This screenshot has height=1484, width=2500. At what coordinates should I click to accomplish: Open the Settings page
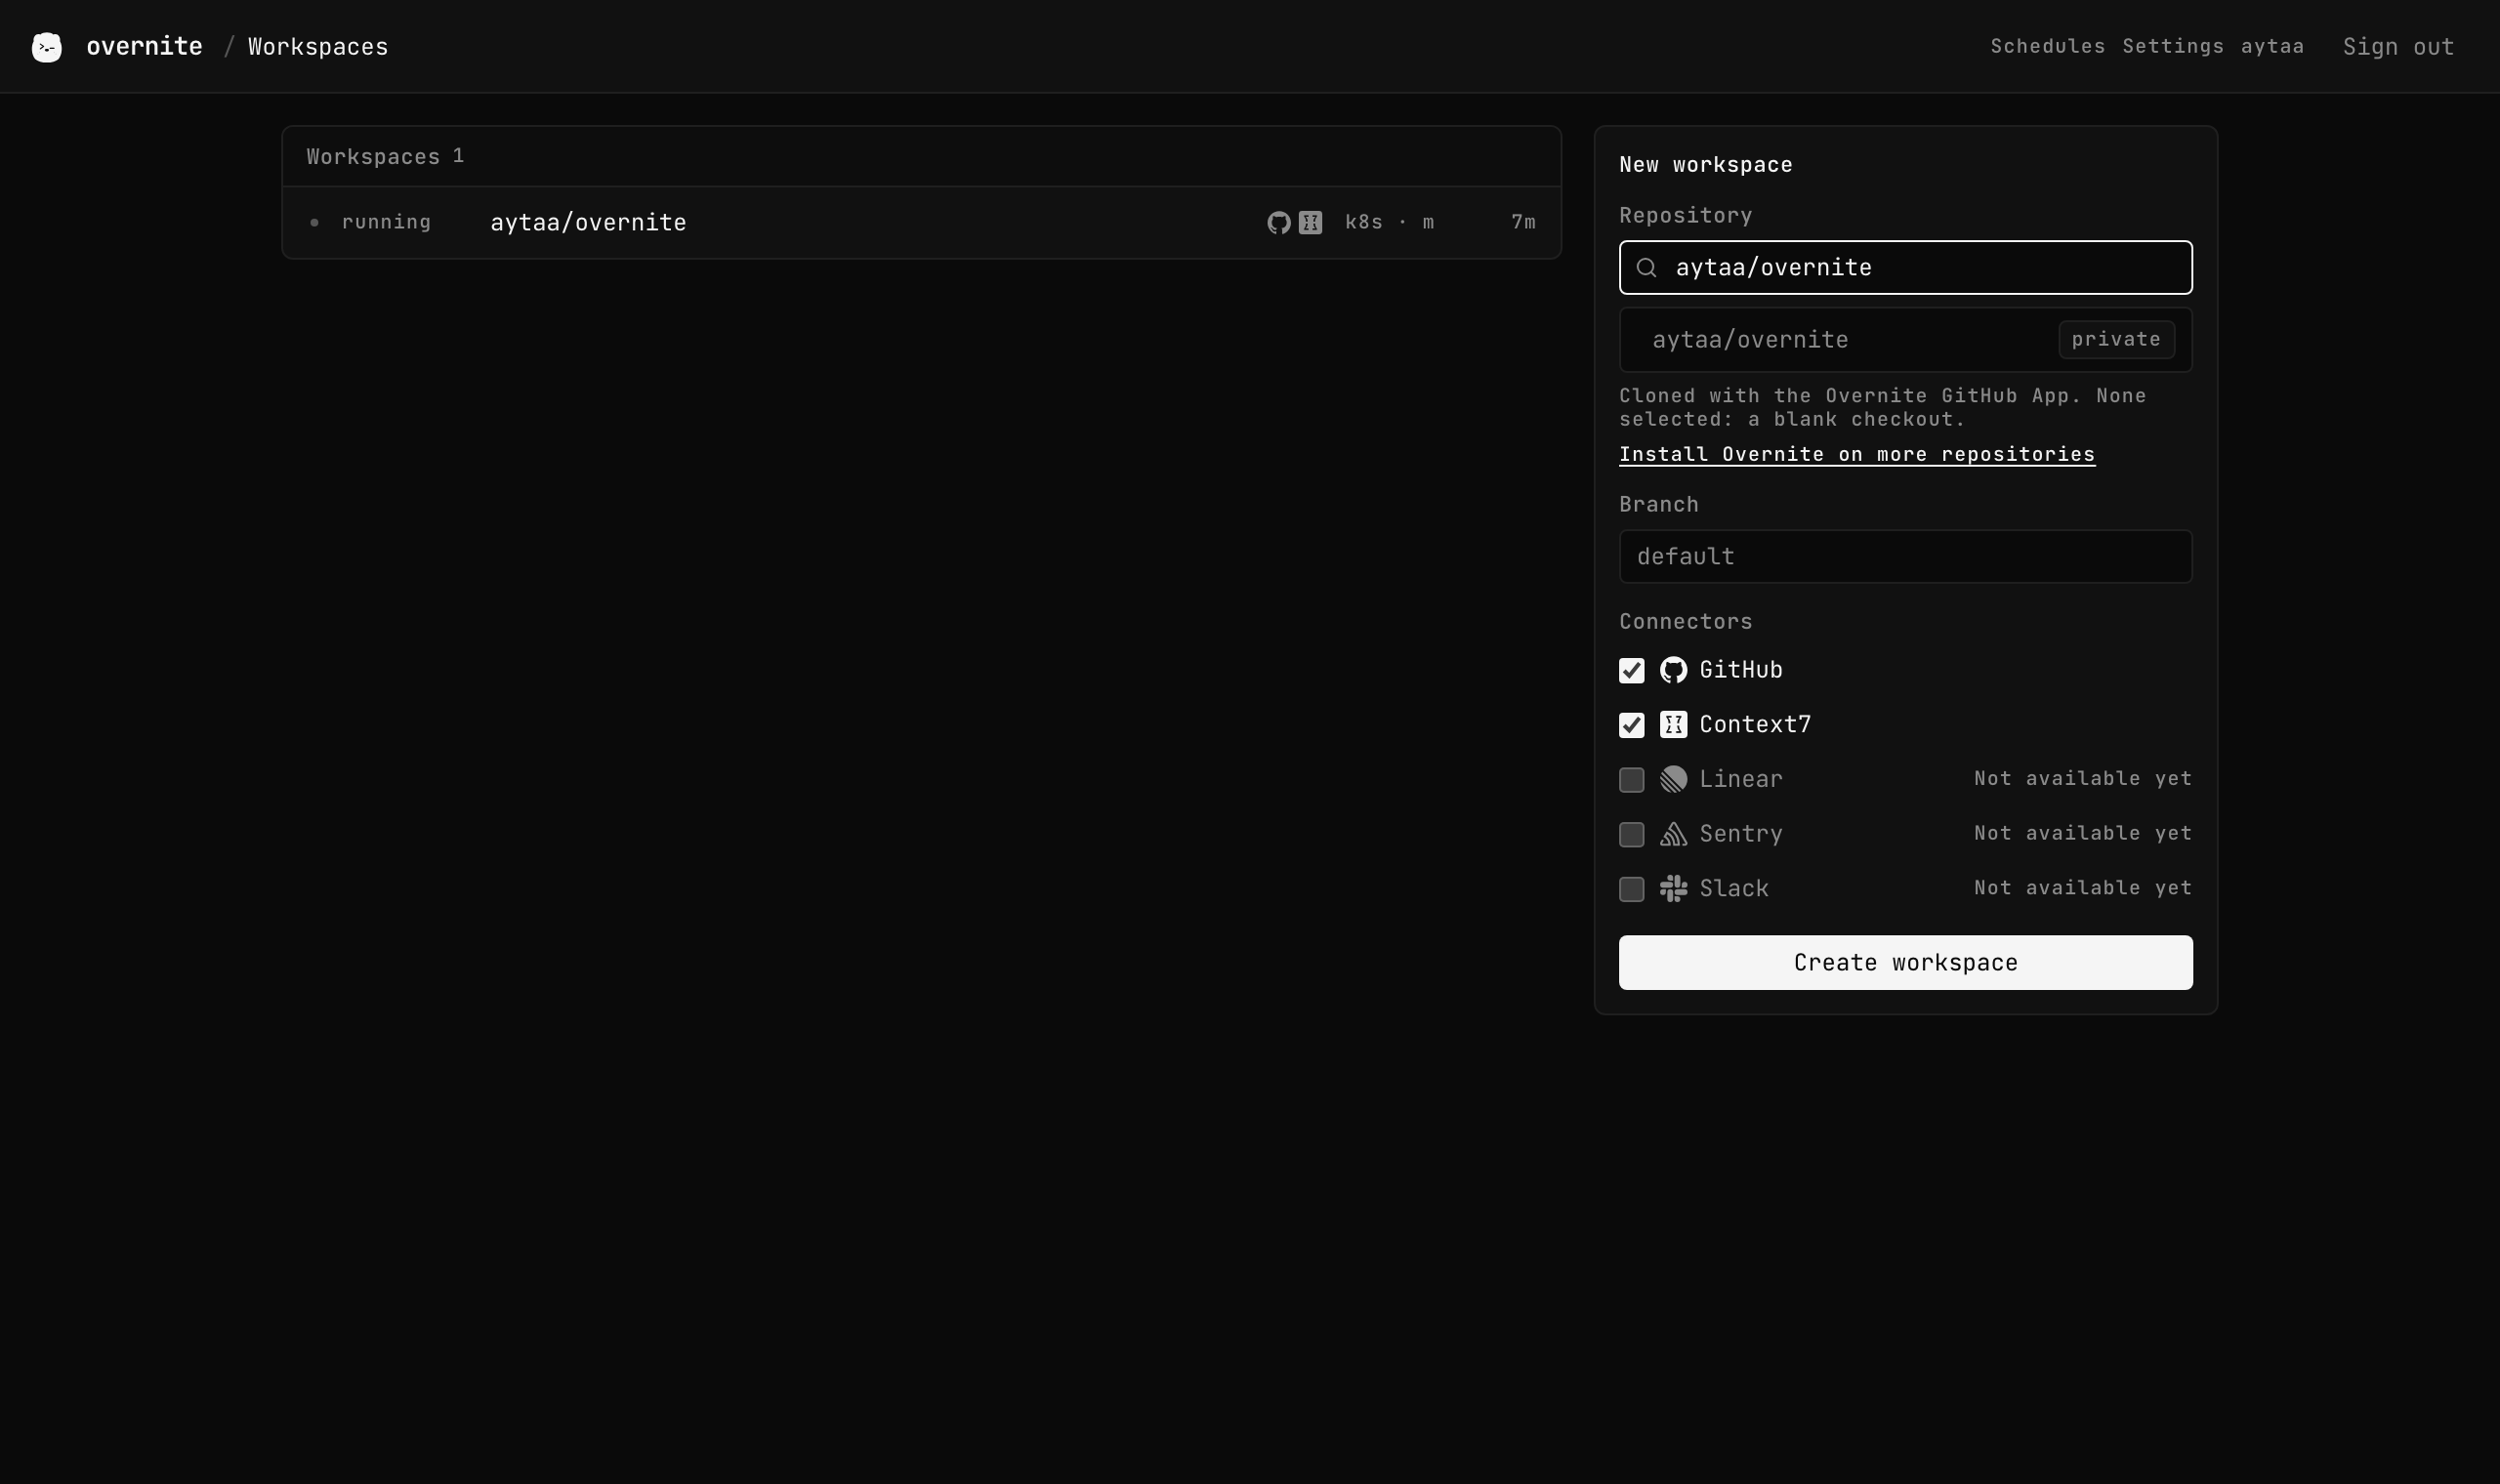(x=2172, y=47)
